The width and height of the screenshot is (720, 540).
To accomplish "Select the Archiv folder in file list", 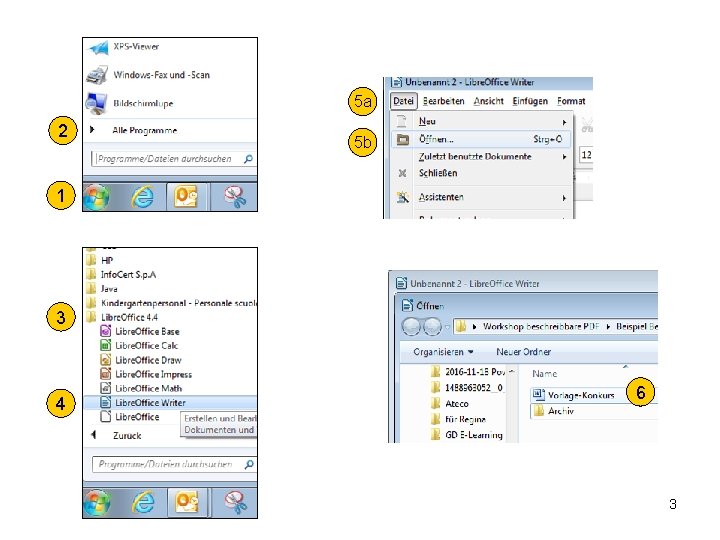I will [x=553, y=411].
